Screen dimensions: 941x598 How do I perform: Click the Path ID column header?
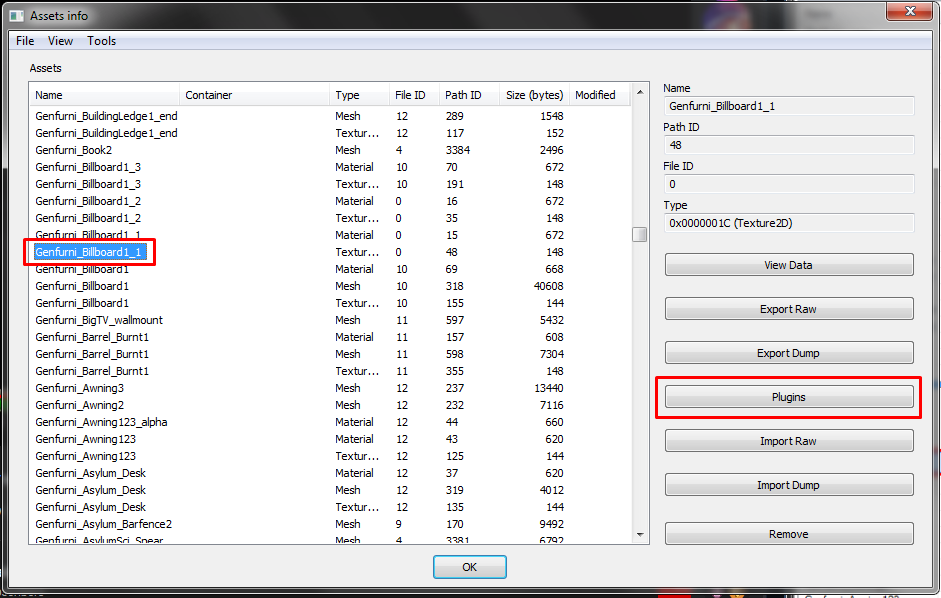click(468, 95)
